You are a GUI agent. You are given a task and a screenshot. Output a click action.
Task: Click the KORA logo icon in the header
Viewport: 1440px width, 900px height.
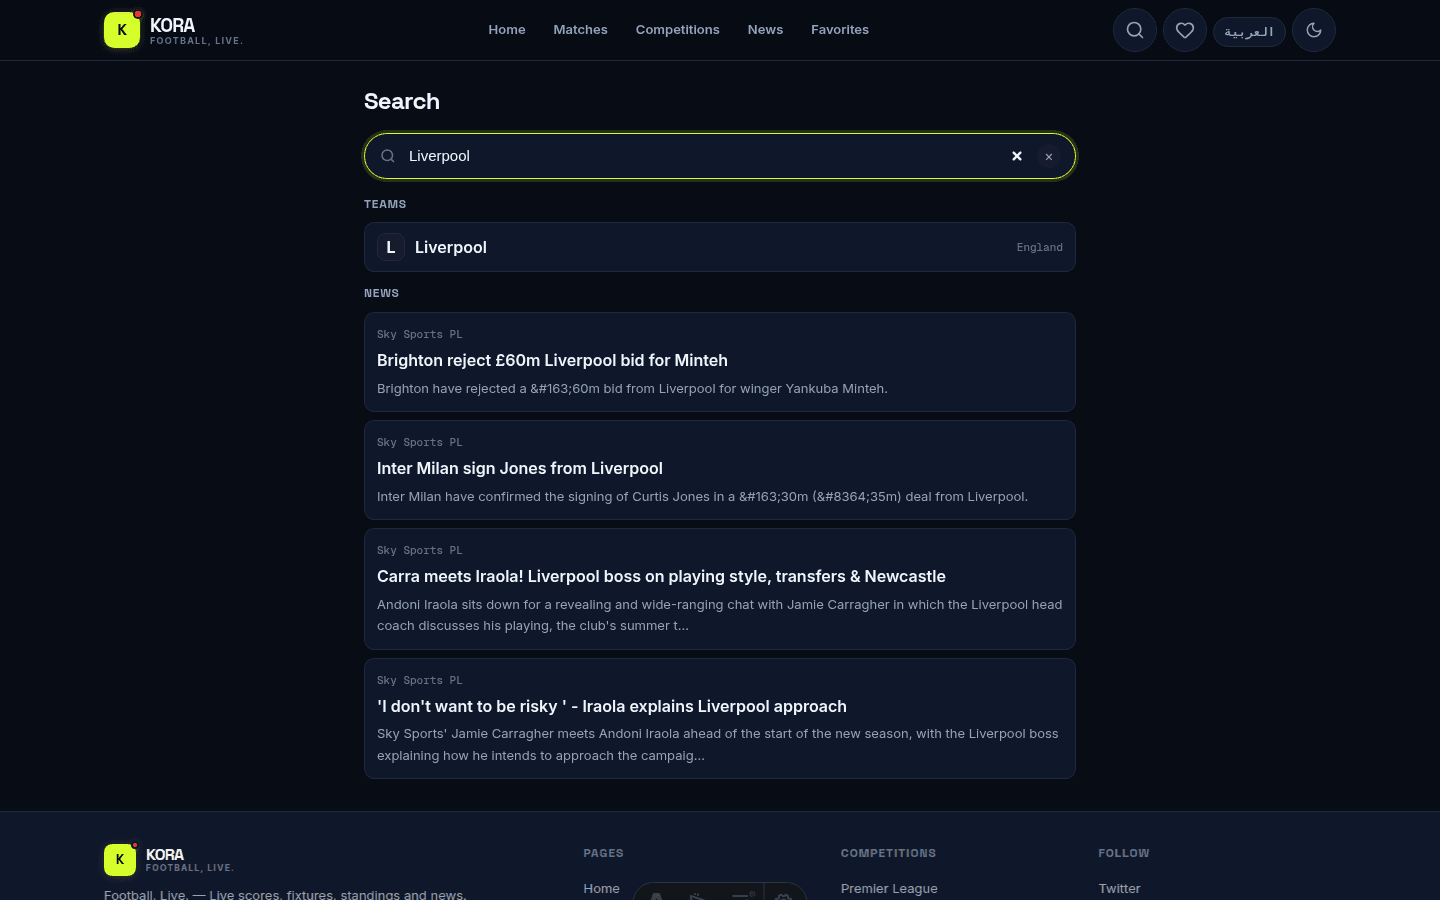coord(122,30)
